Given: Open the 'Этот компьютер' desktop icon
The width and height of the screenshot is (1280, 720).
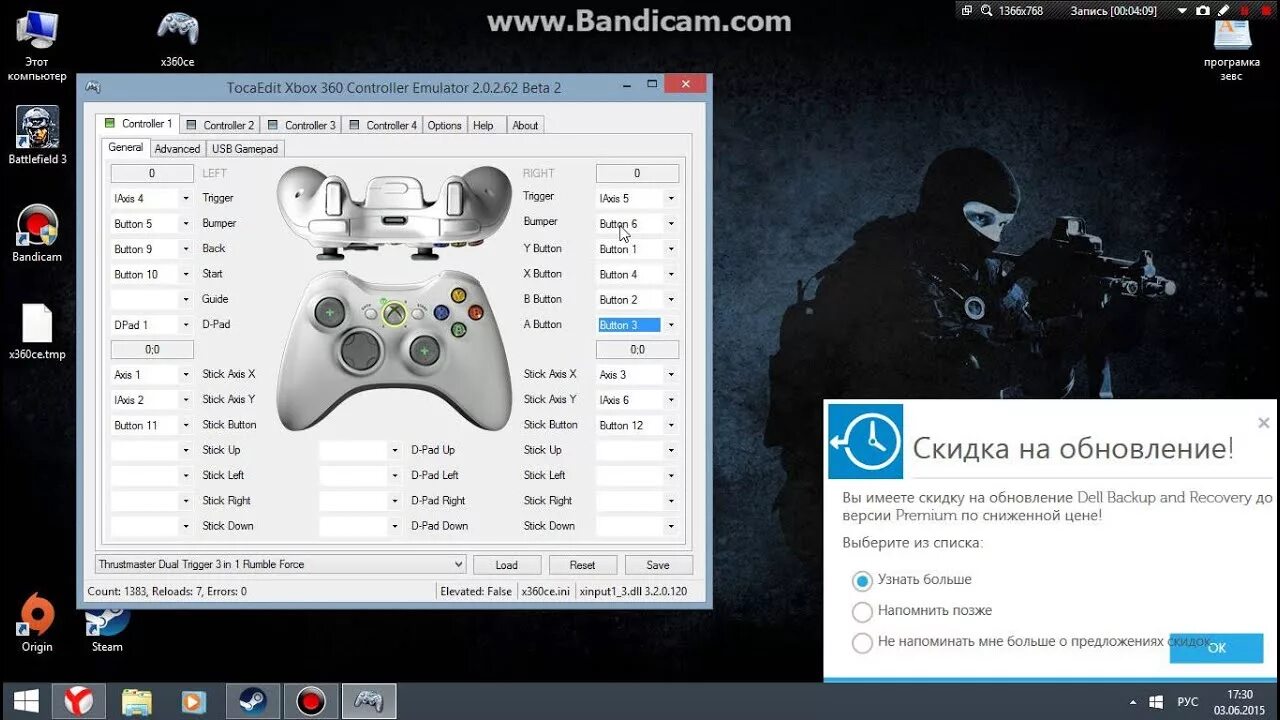Looking at the screenshot, I should tap(37, 44).
